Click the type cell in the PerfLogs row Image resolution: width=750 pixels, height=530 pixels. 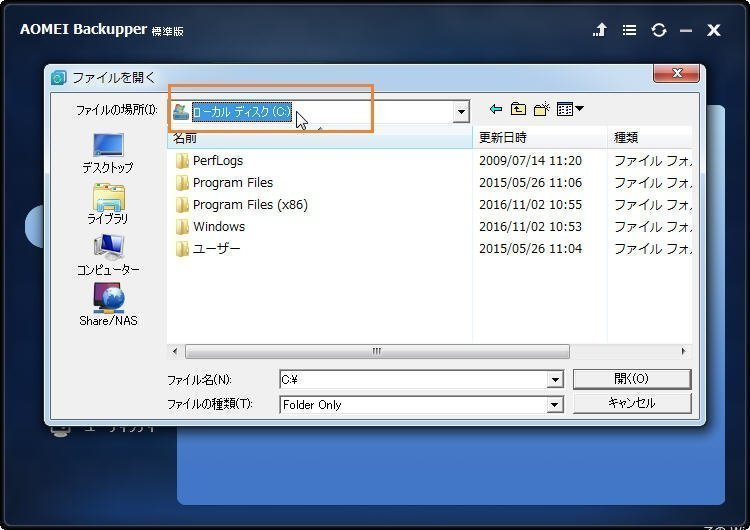pos(653,161)
